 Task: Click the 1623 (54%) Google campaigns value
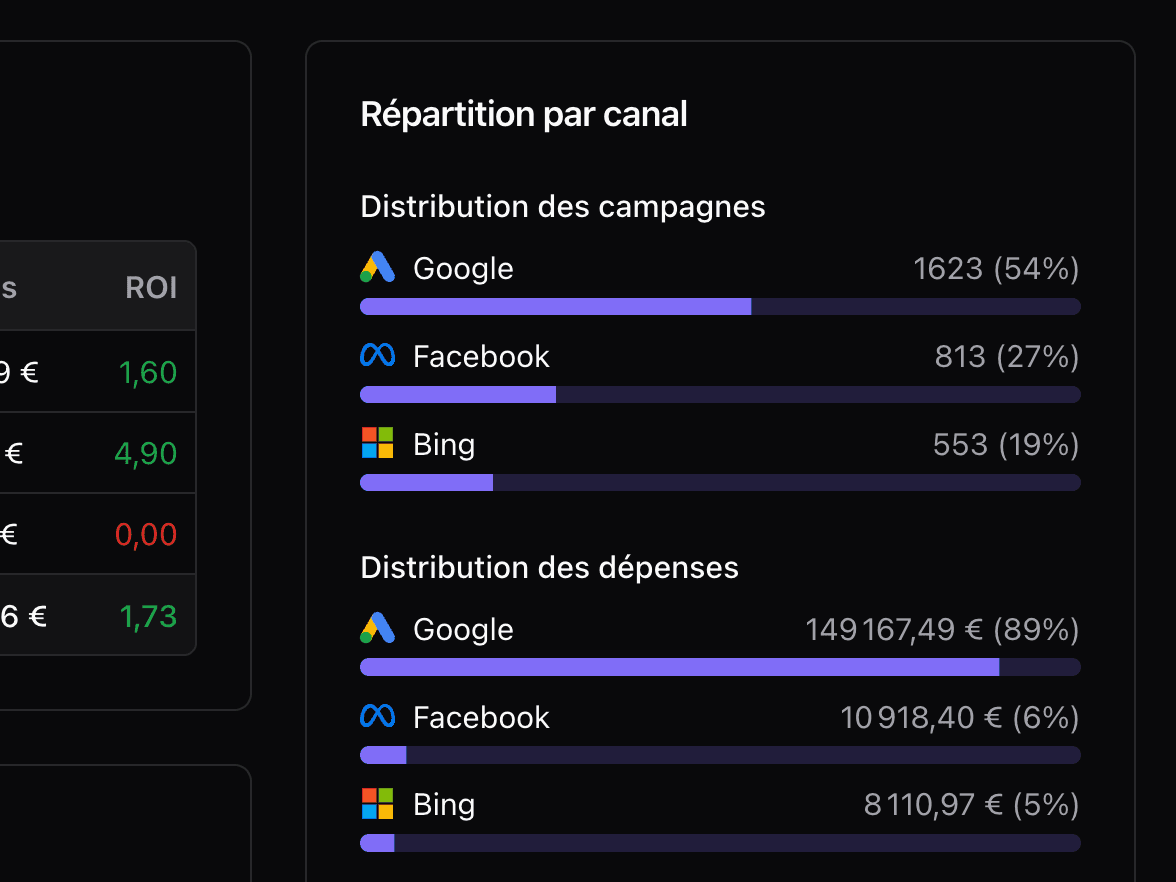click(x=995, y=267)
